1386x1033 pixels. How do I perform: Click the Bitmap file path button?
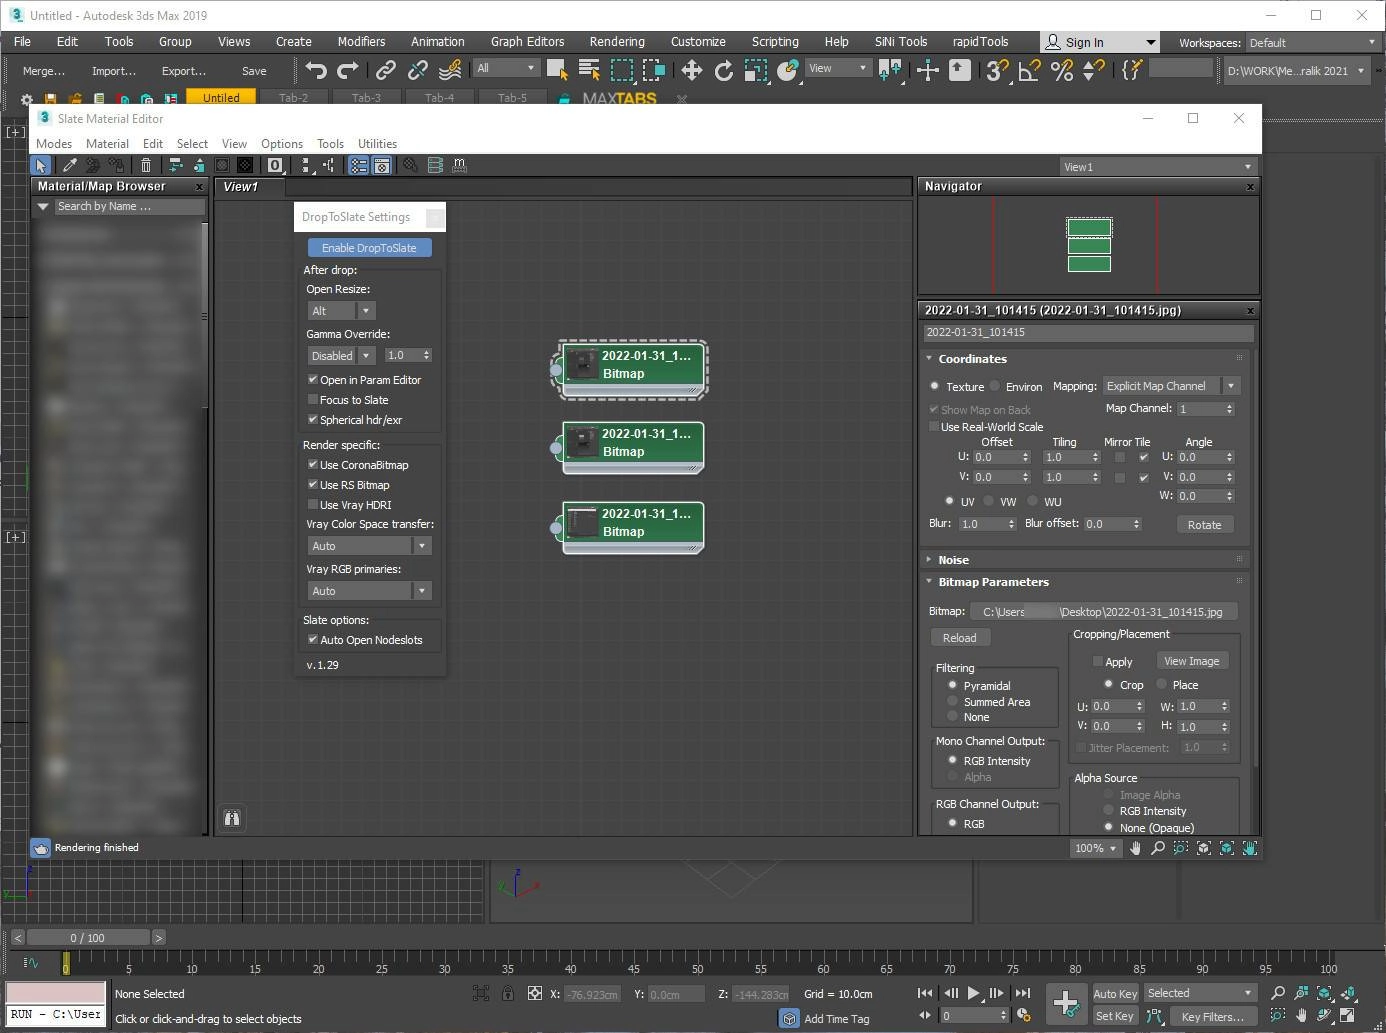click(x=1102, y=611)
